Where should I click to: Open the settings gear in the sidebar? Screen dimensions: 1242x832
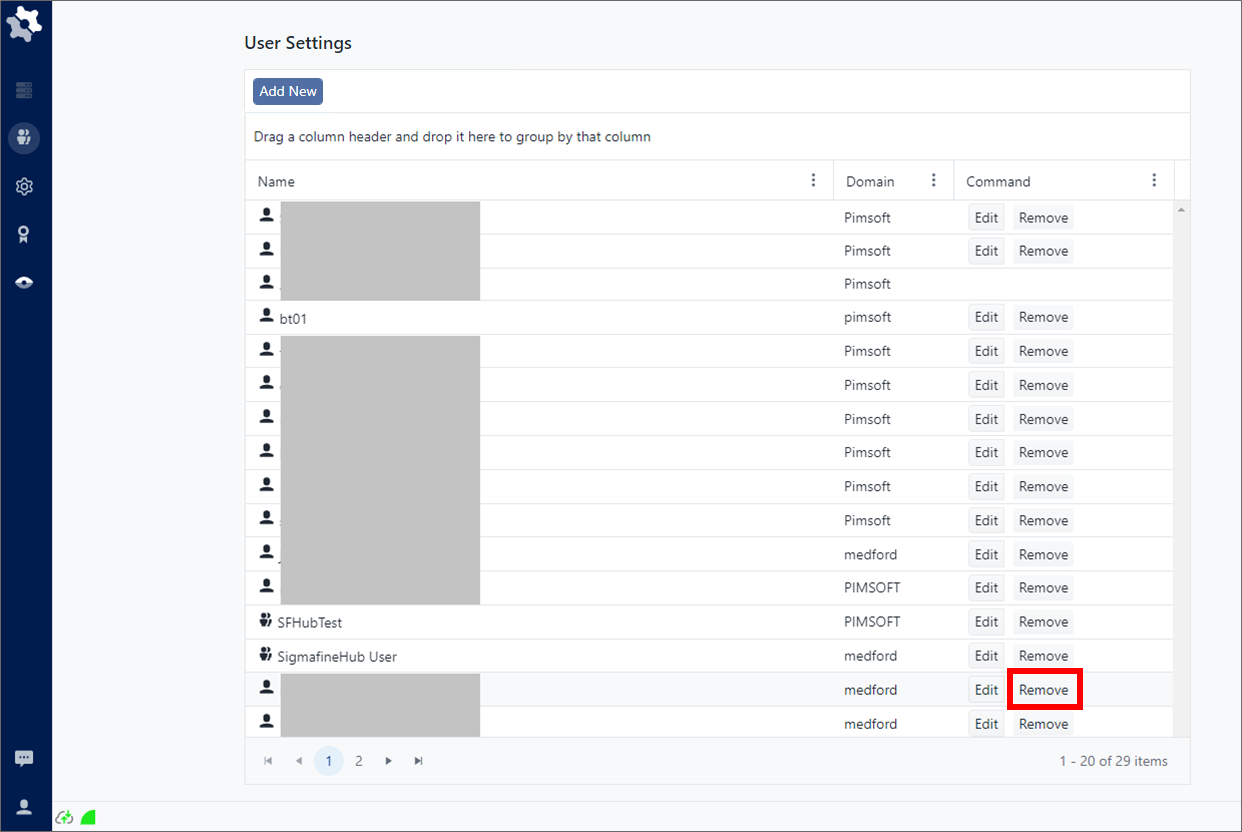pos(24,187)
